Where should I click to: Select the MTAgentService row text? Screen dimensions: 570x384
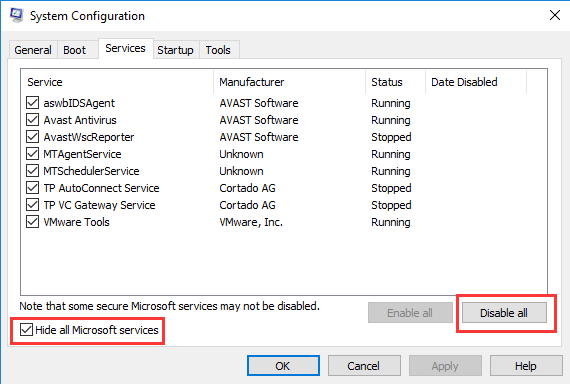pos(82,154)
